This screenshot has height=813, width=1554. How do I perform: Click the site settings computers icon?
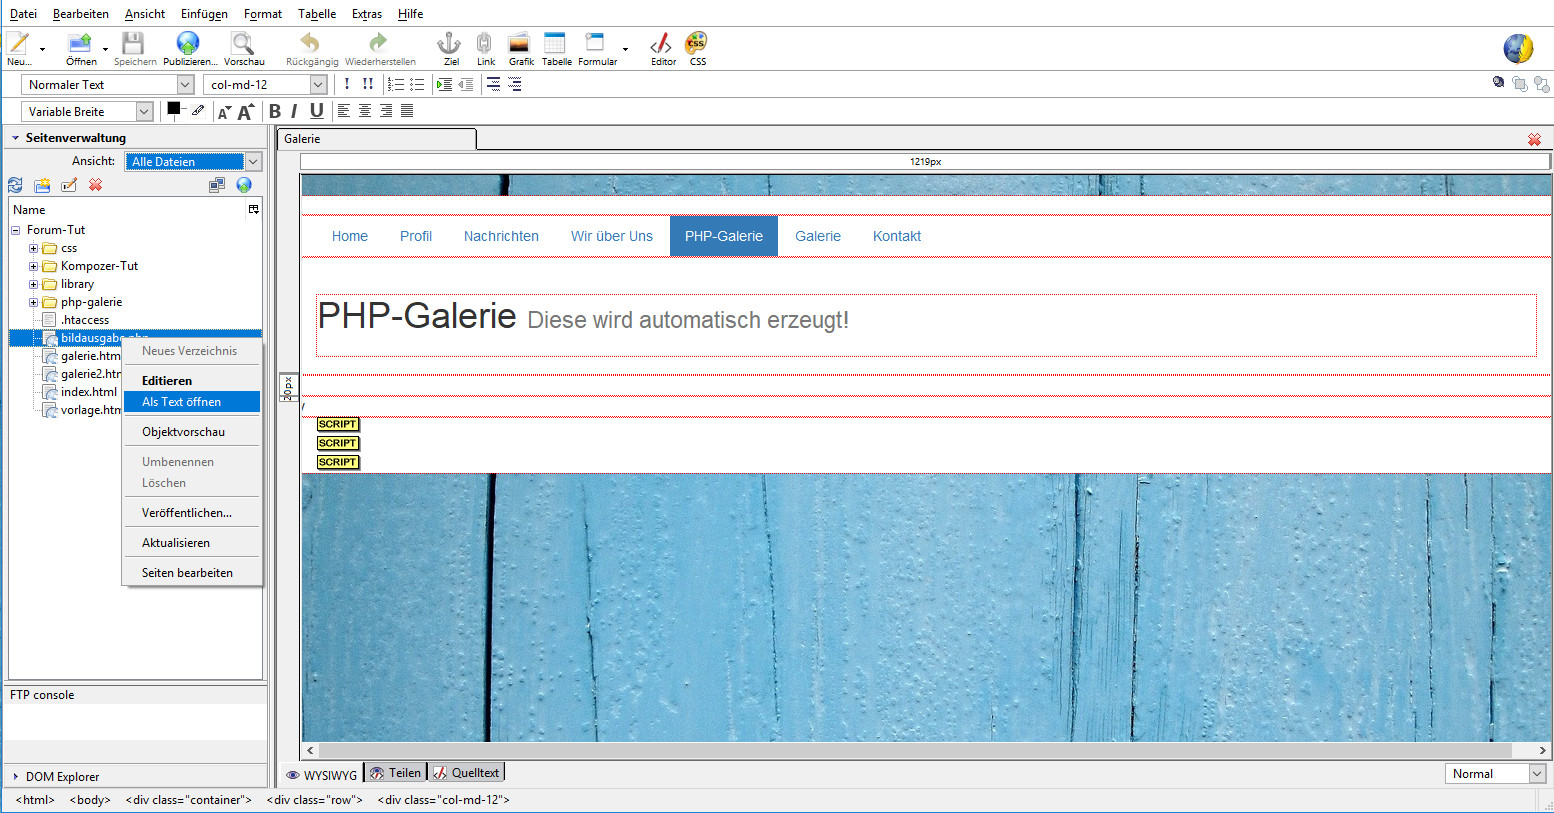(x=216, y=185)
